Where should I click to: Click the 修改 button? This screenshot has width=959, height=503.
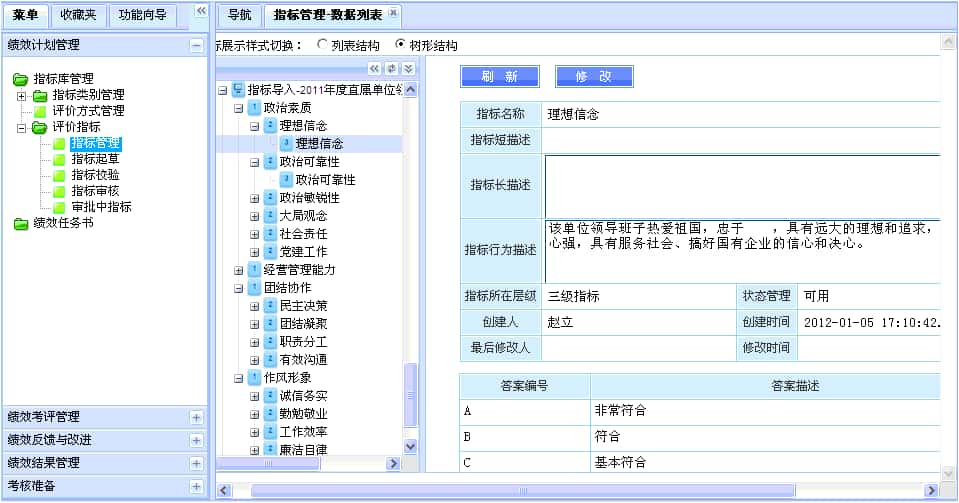pos(593,76)
